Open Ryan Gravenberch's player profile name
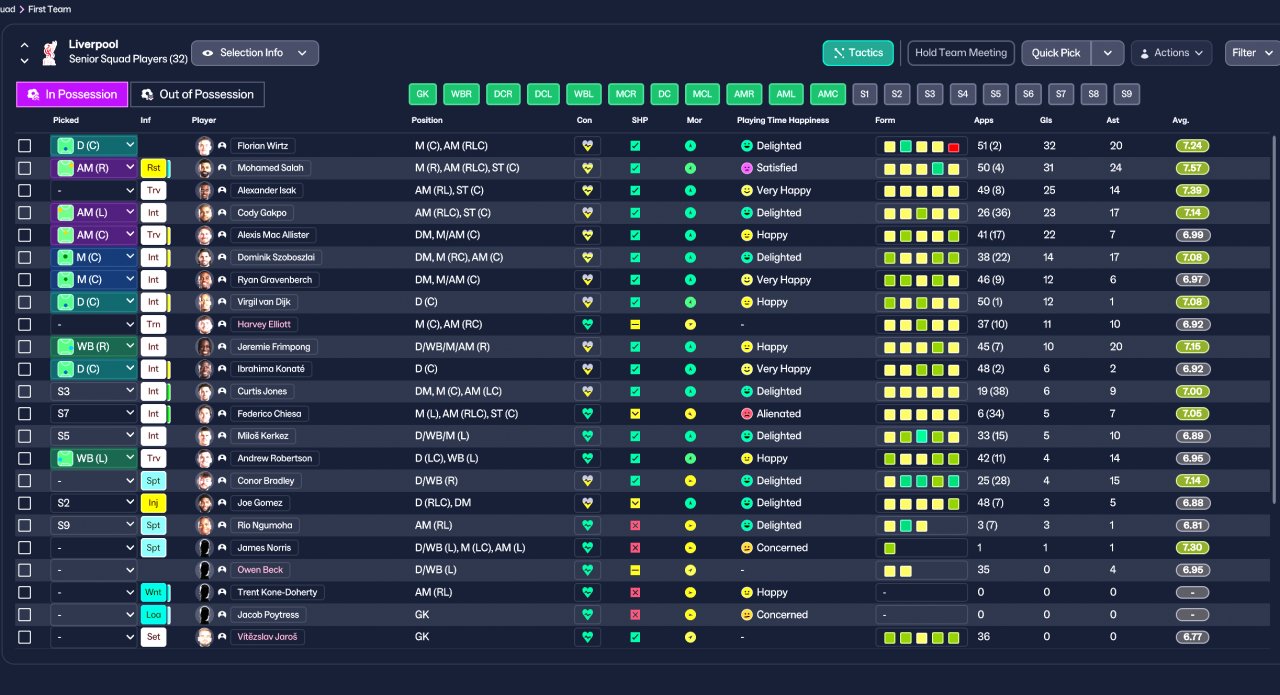1280x695 pixels. click(x=275, y=280)
